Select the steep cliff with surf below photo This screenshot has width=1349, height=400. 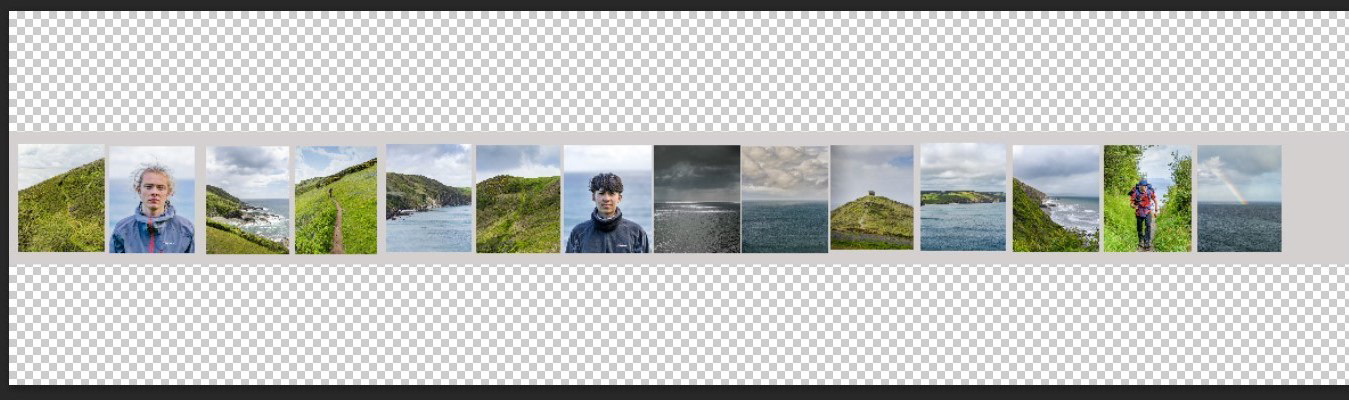coord(1056,198)
